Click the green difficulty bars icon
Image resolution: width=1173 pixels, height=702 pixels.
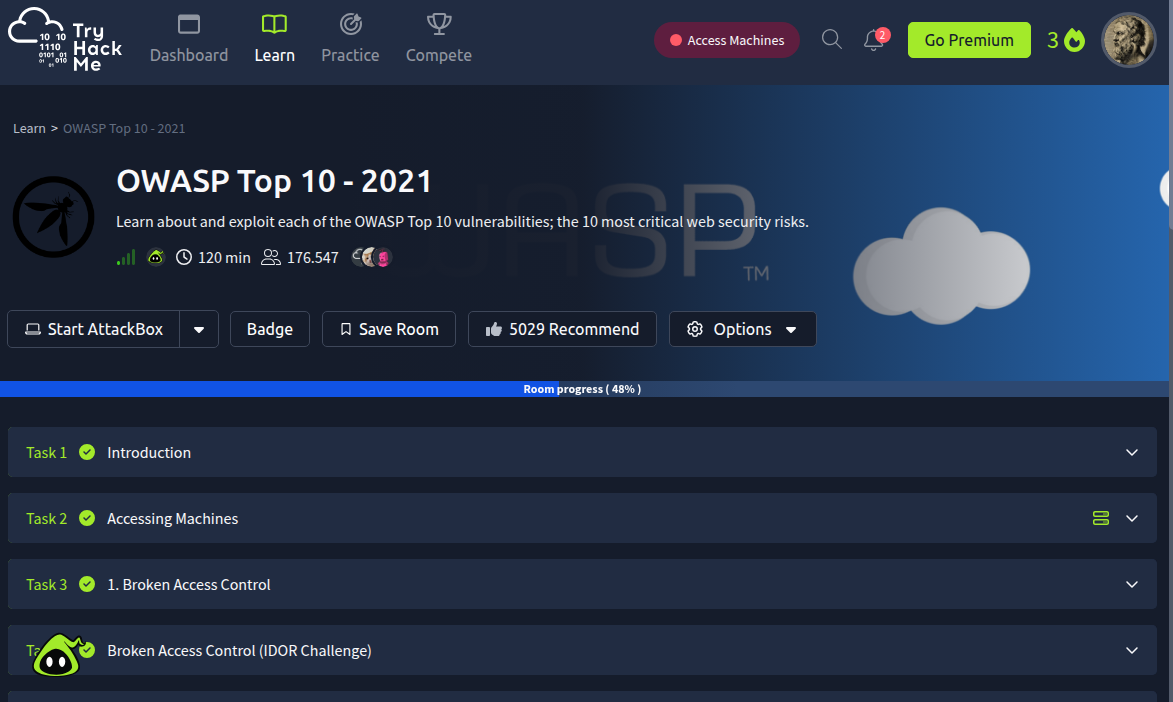[126, 257]
